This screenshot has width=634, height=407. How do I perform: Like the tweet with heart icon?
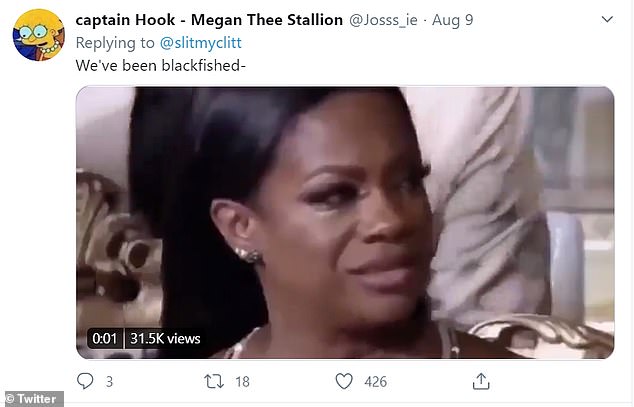click(344, 381)
